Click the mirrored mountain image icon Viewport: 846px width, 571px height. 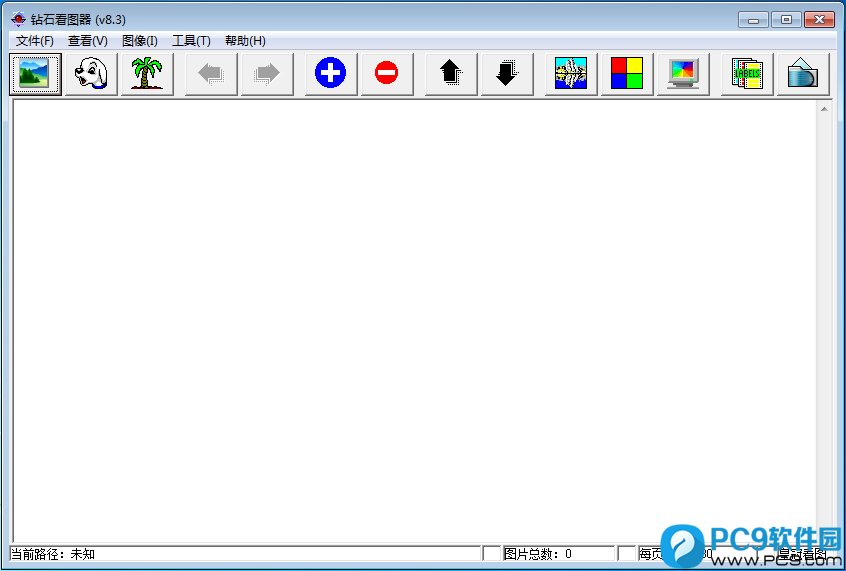pyautogui.click(x=571, y=74)
